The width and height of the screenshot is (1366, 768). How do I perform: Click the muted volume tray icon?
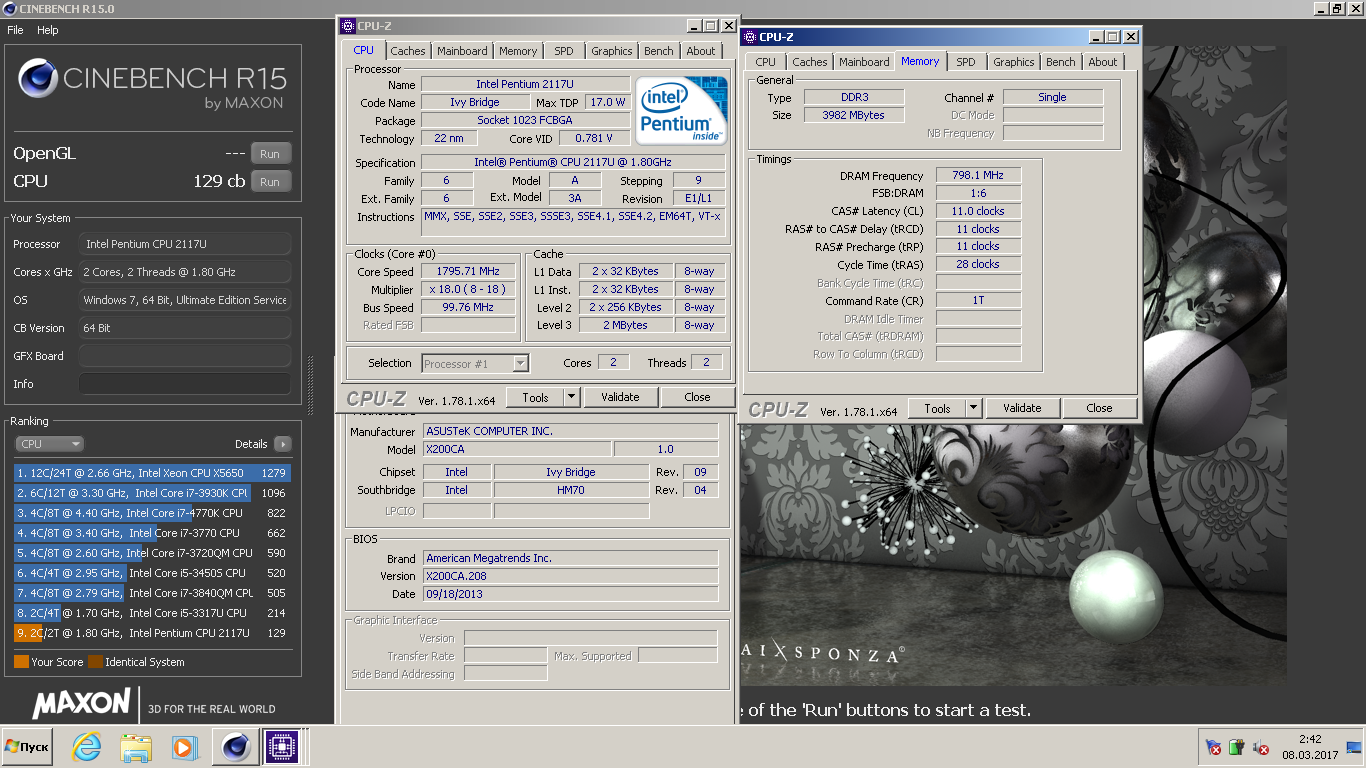(1262, 747)
